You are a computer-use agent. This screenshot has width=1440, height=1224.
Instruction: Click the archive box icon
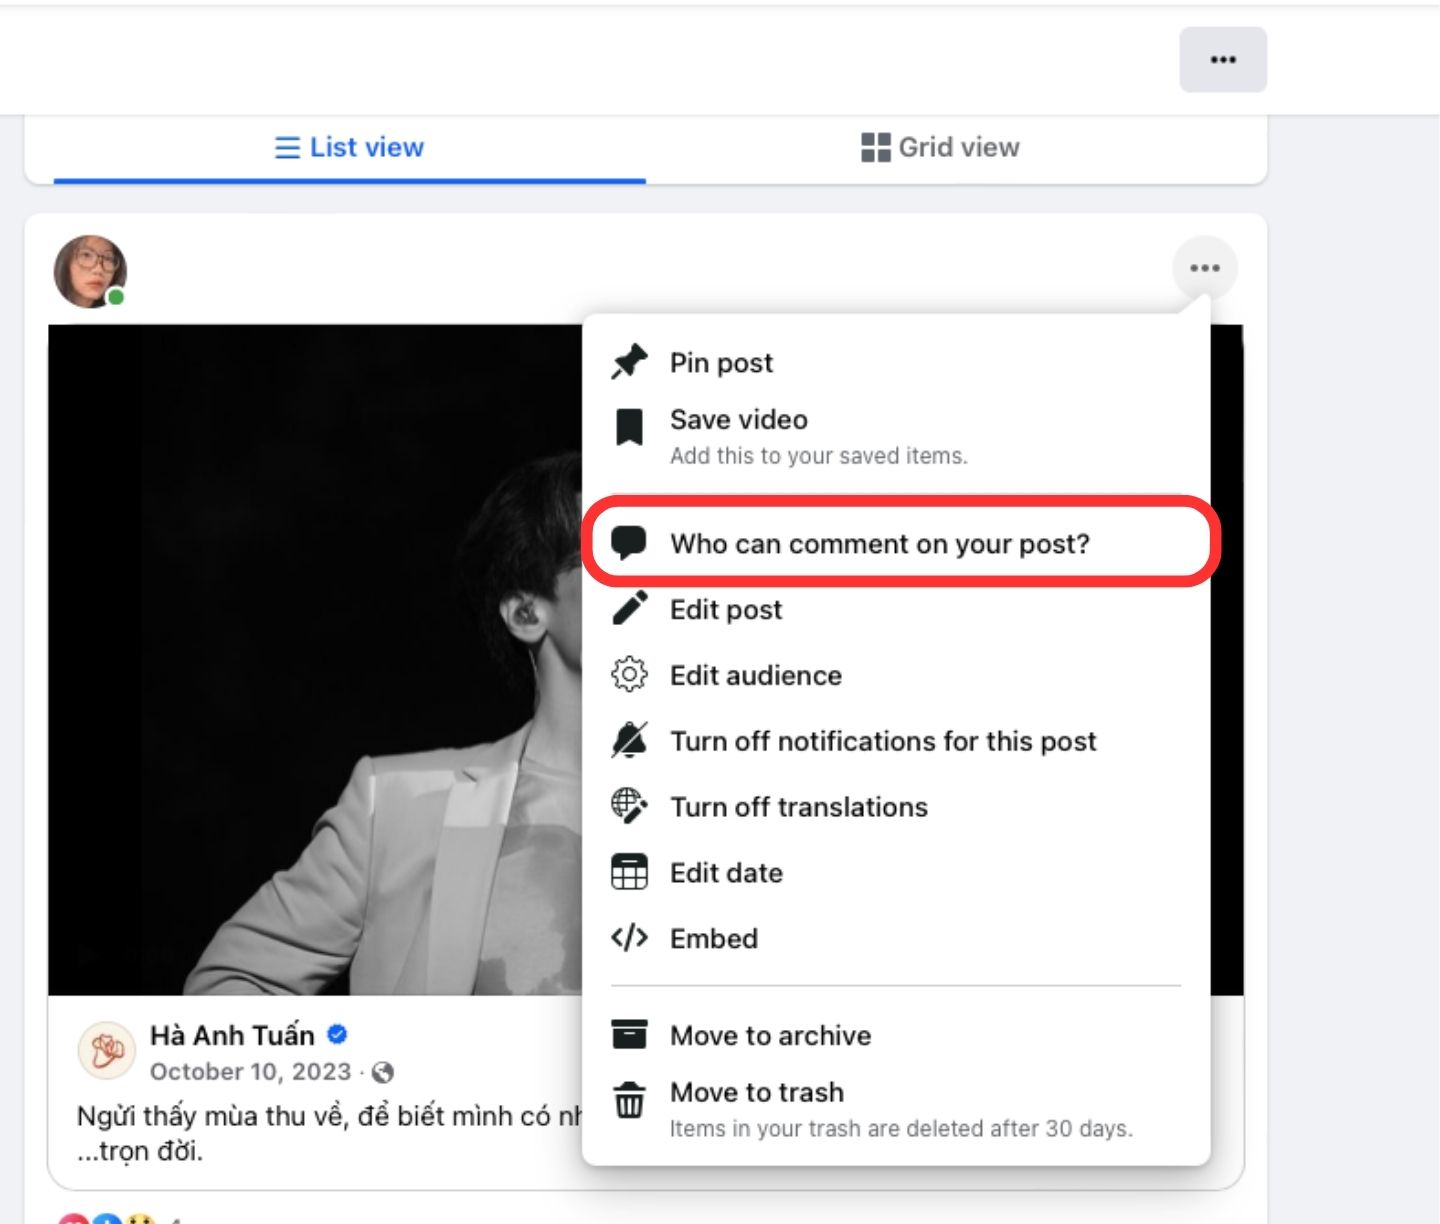[x=629, y=1034]
